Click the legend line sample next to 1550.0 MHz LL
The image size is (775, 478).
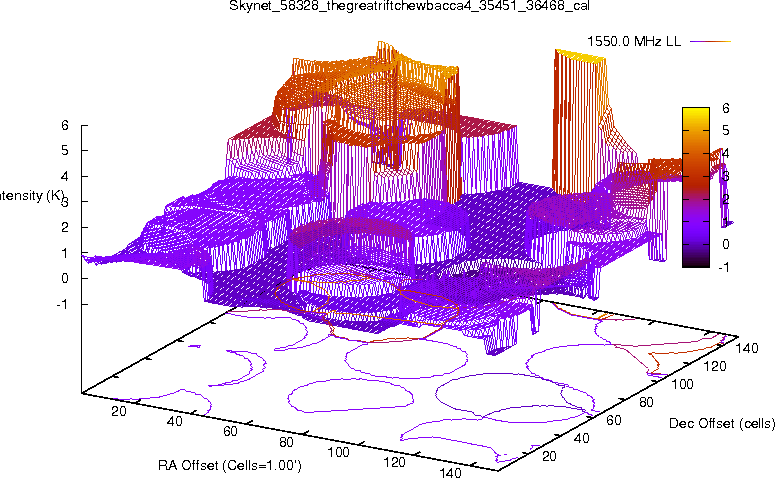[x=710, y=42]
